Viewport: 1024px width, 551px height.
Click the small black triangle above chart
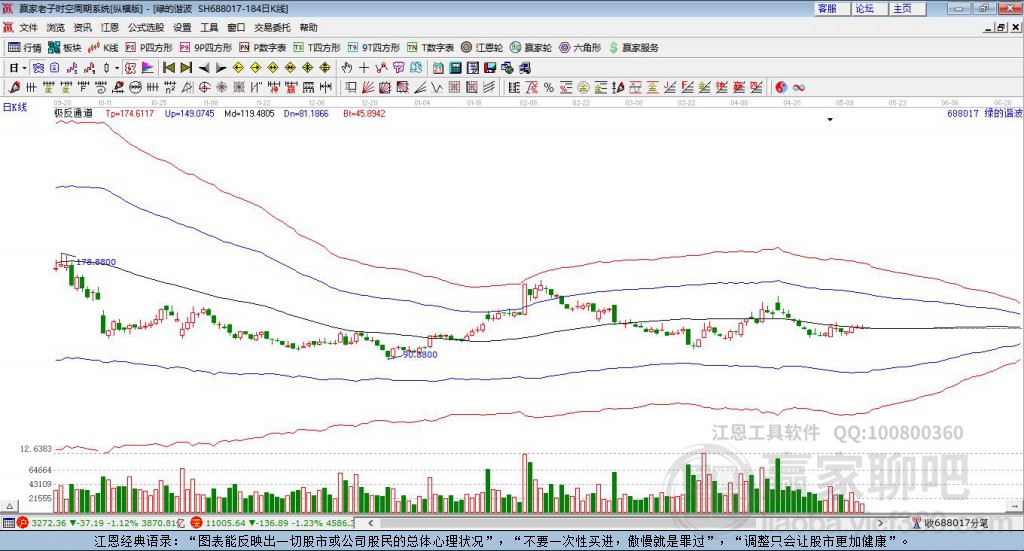click(x=830, y=119)
